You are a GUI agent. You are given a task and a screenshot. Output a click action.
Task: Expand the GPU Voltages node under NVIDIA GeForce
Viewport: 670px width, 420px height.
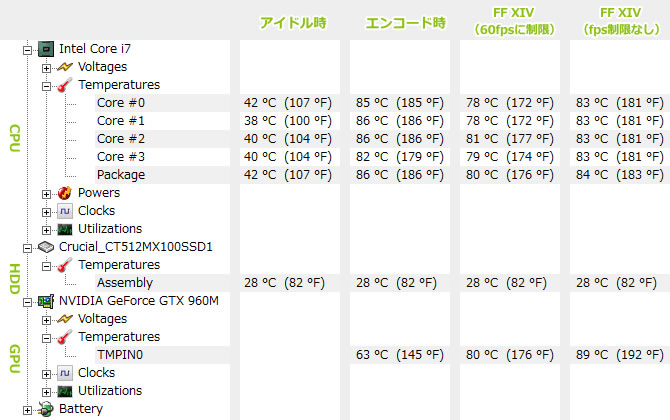46,320
